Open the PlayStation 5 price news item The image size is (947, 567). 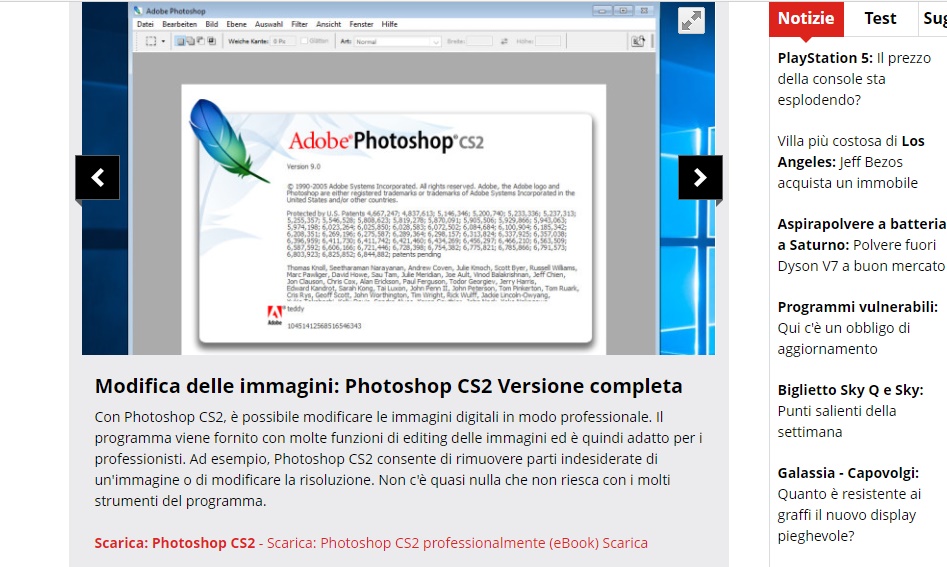click(x=854, y=79)
